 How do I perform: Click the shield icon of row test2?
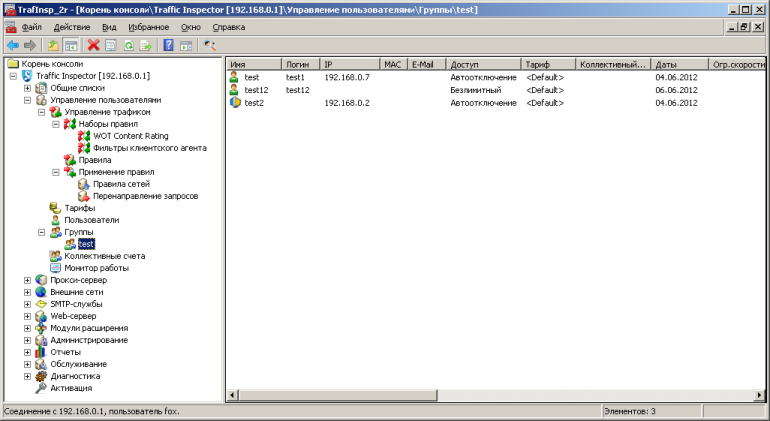point(235,103)
